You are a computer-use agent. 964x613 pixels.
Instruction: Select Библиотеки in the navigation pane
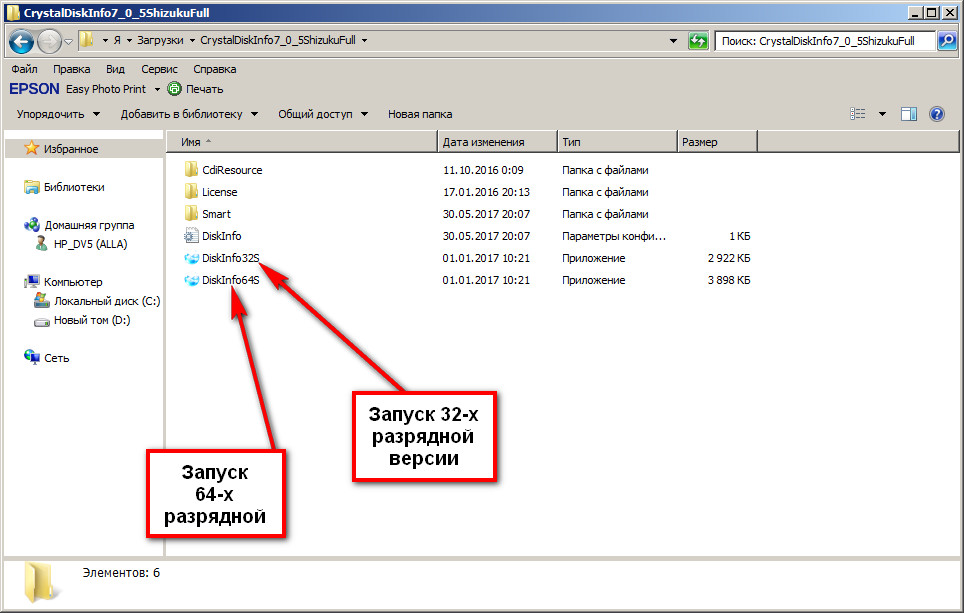pyautogui.click(x=74, y=187)
